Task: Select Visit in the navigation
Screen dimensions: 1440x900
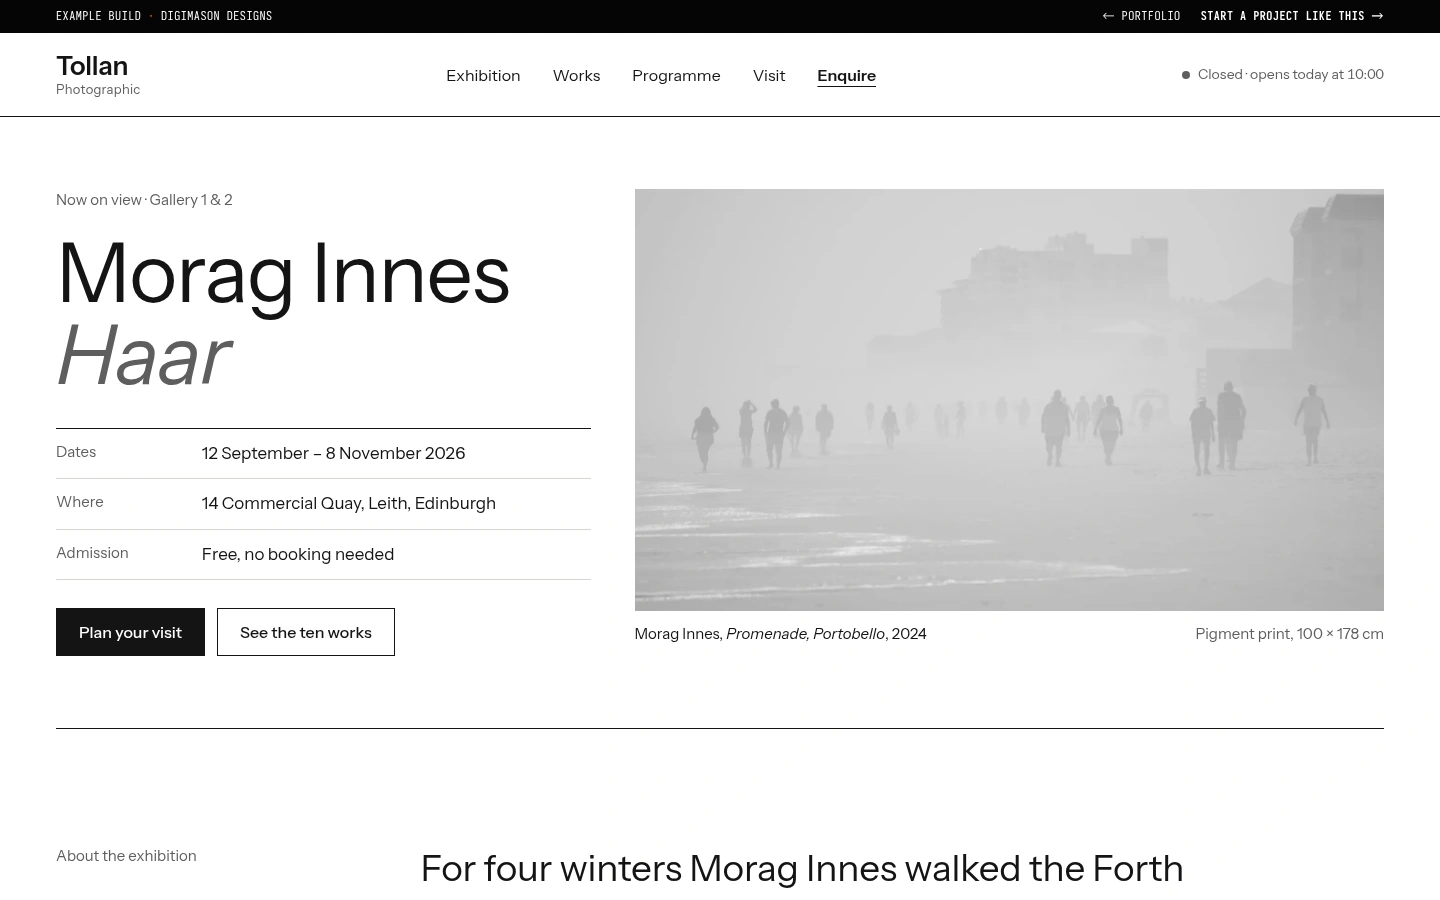Action: (x=769, y=76)
